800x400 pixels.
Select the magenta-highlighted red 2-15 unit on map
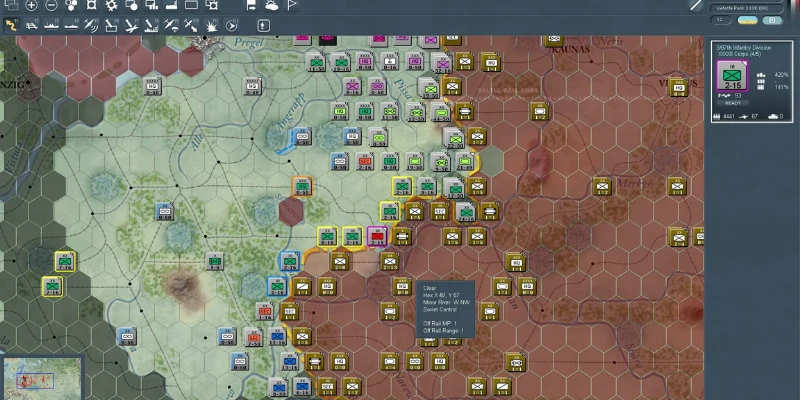[377, 237]
